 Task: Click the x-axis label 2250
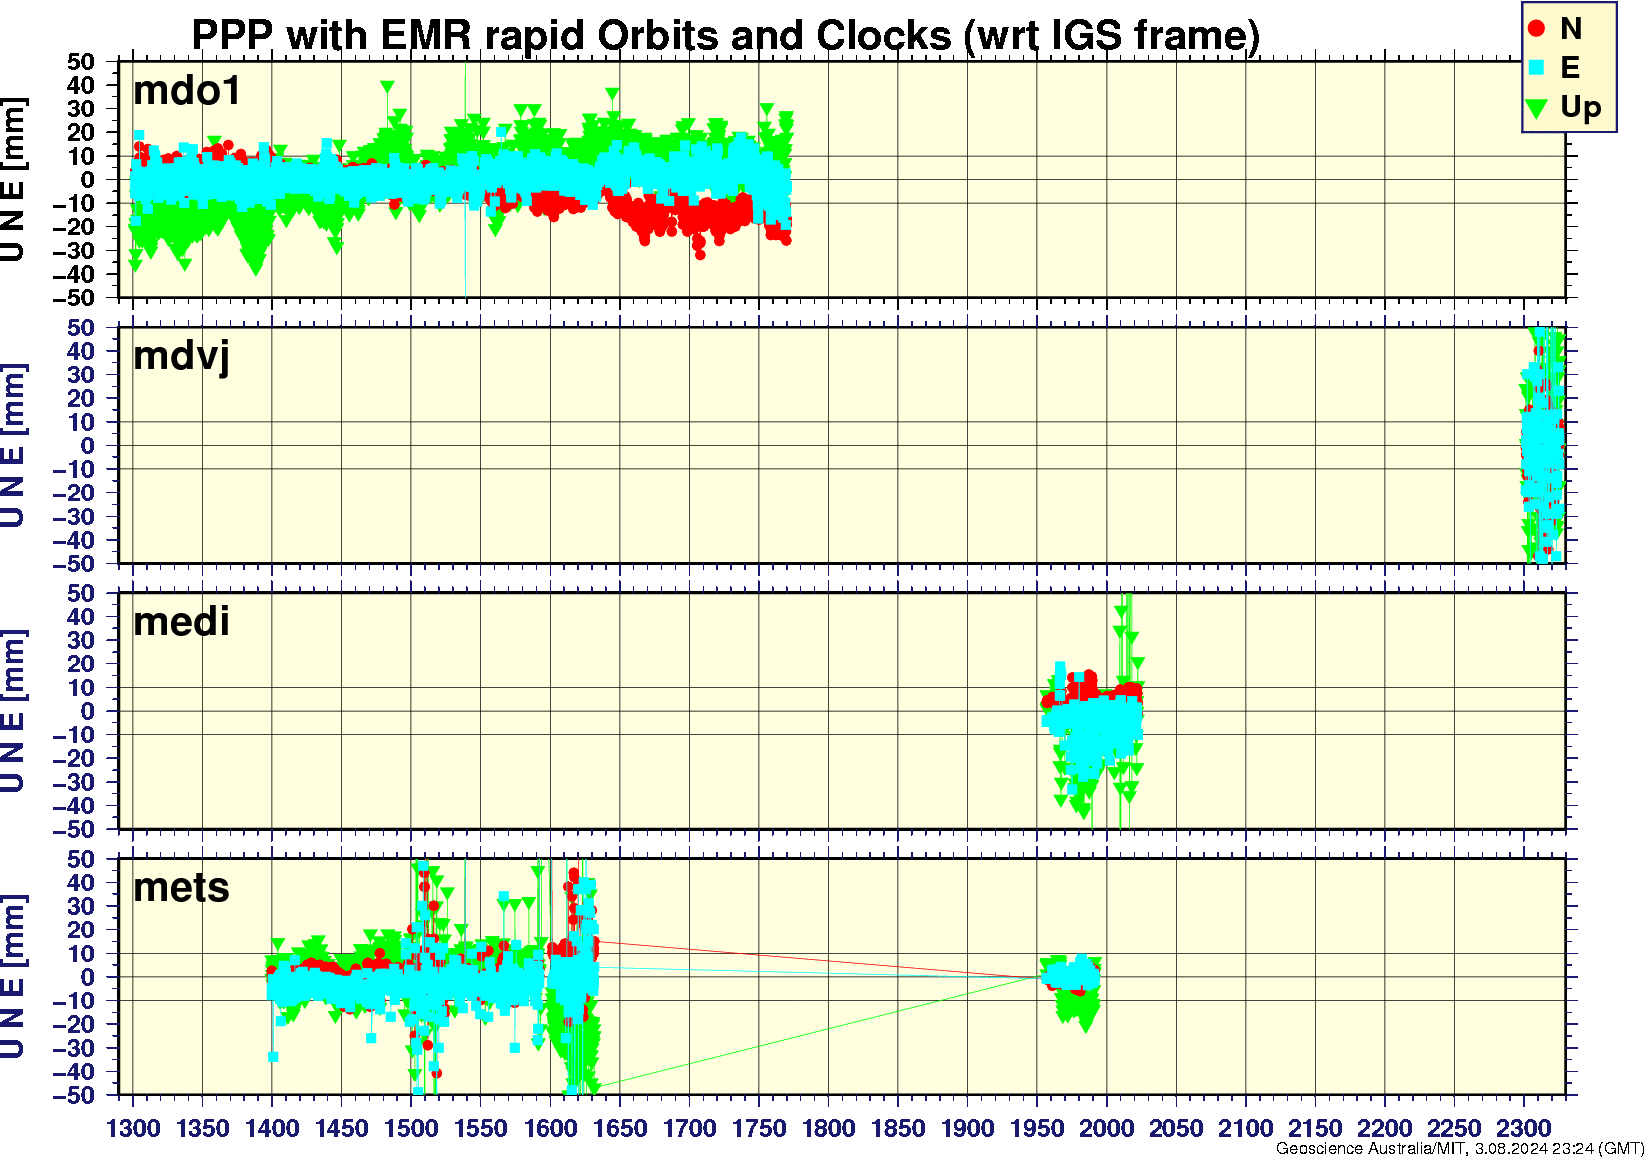pos(1454,1128)
